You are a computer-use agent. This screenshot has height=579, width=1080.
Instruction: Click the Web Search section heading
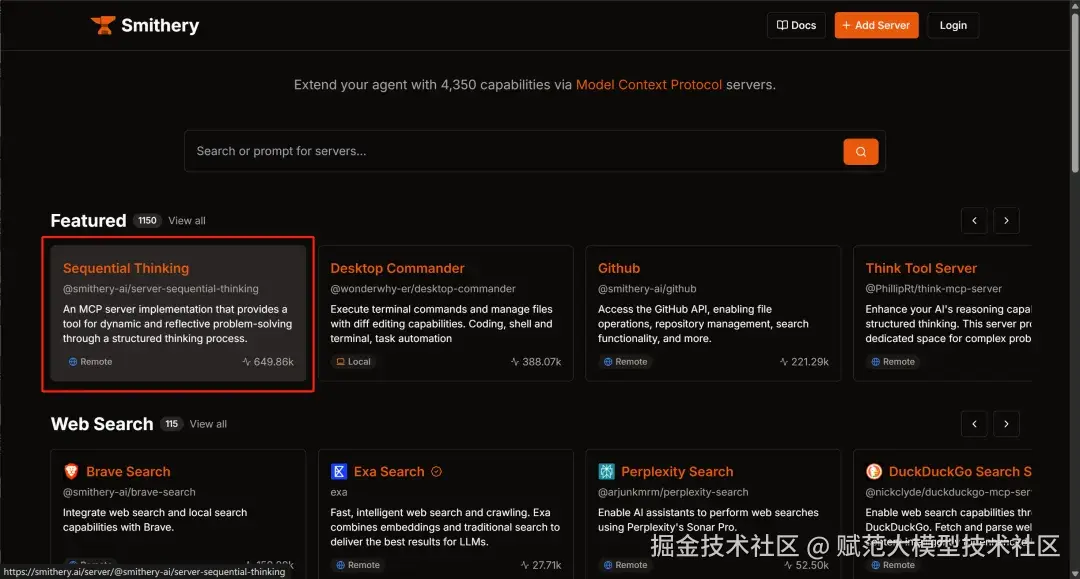coord(102,423)
